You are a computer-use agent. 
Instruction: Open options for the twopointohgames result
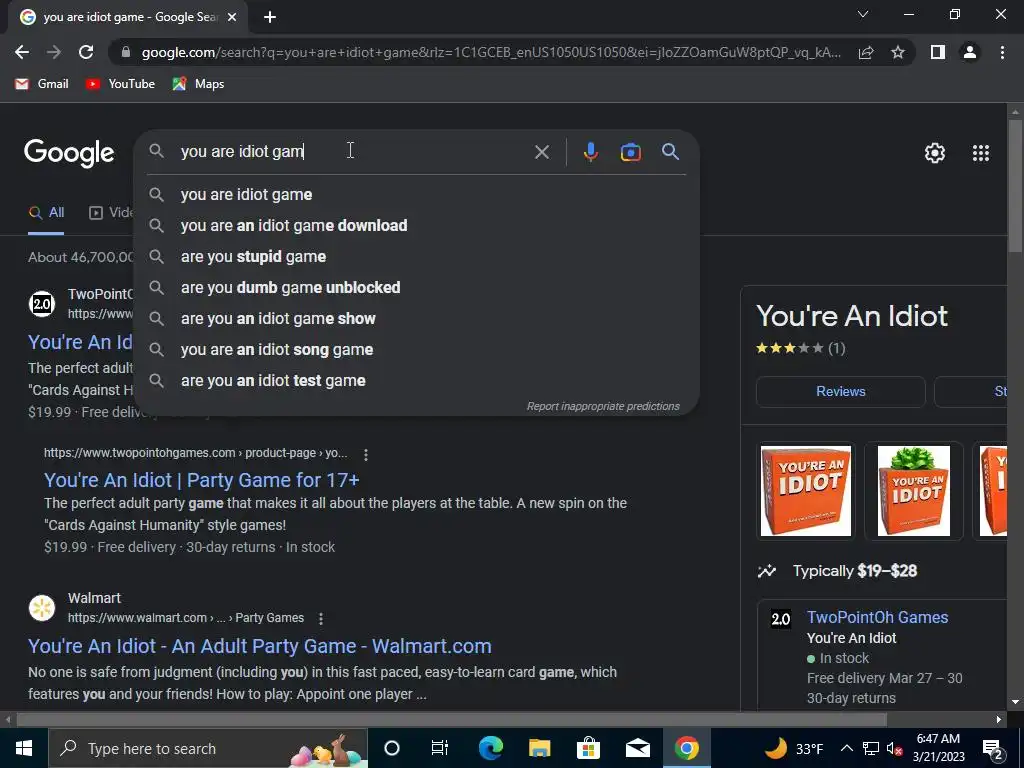(366, 454)
